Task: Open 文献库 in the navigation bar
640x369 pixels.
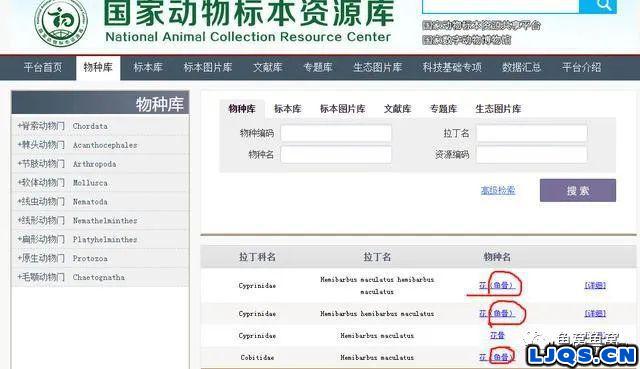Action: (x=268, y=67)
